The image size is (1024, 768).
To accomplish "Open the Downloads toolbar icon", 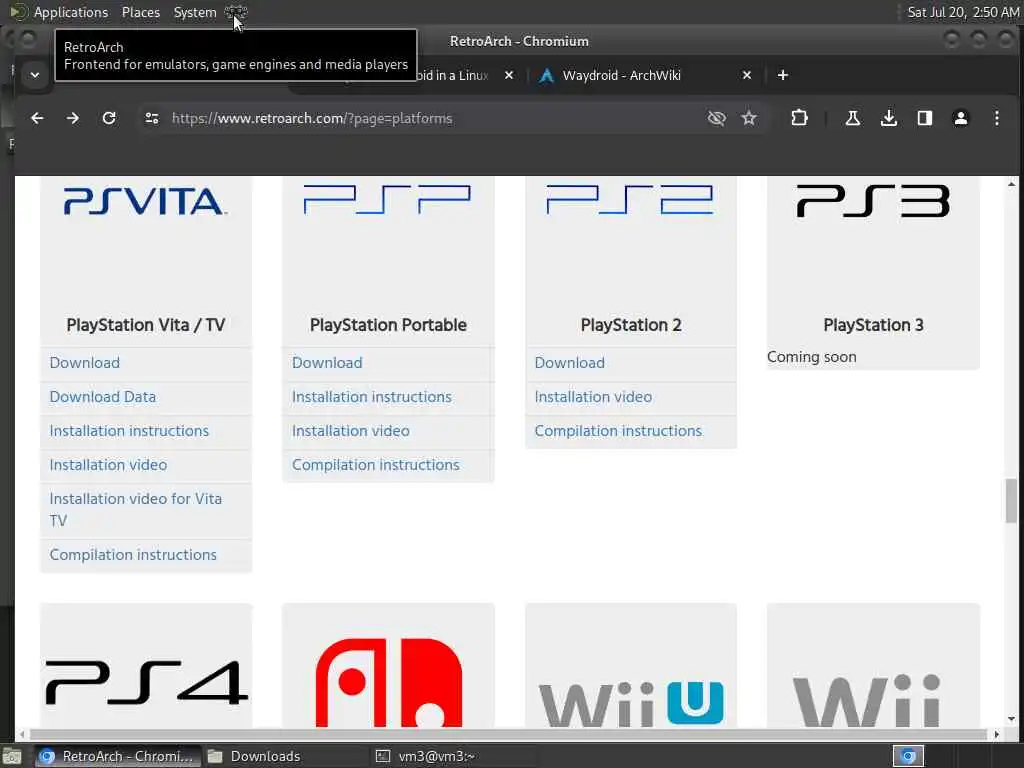I will 889,118.
